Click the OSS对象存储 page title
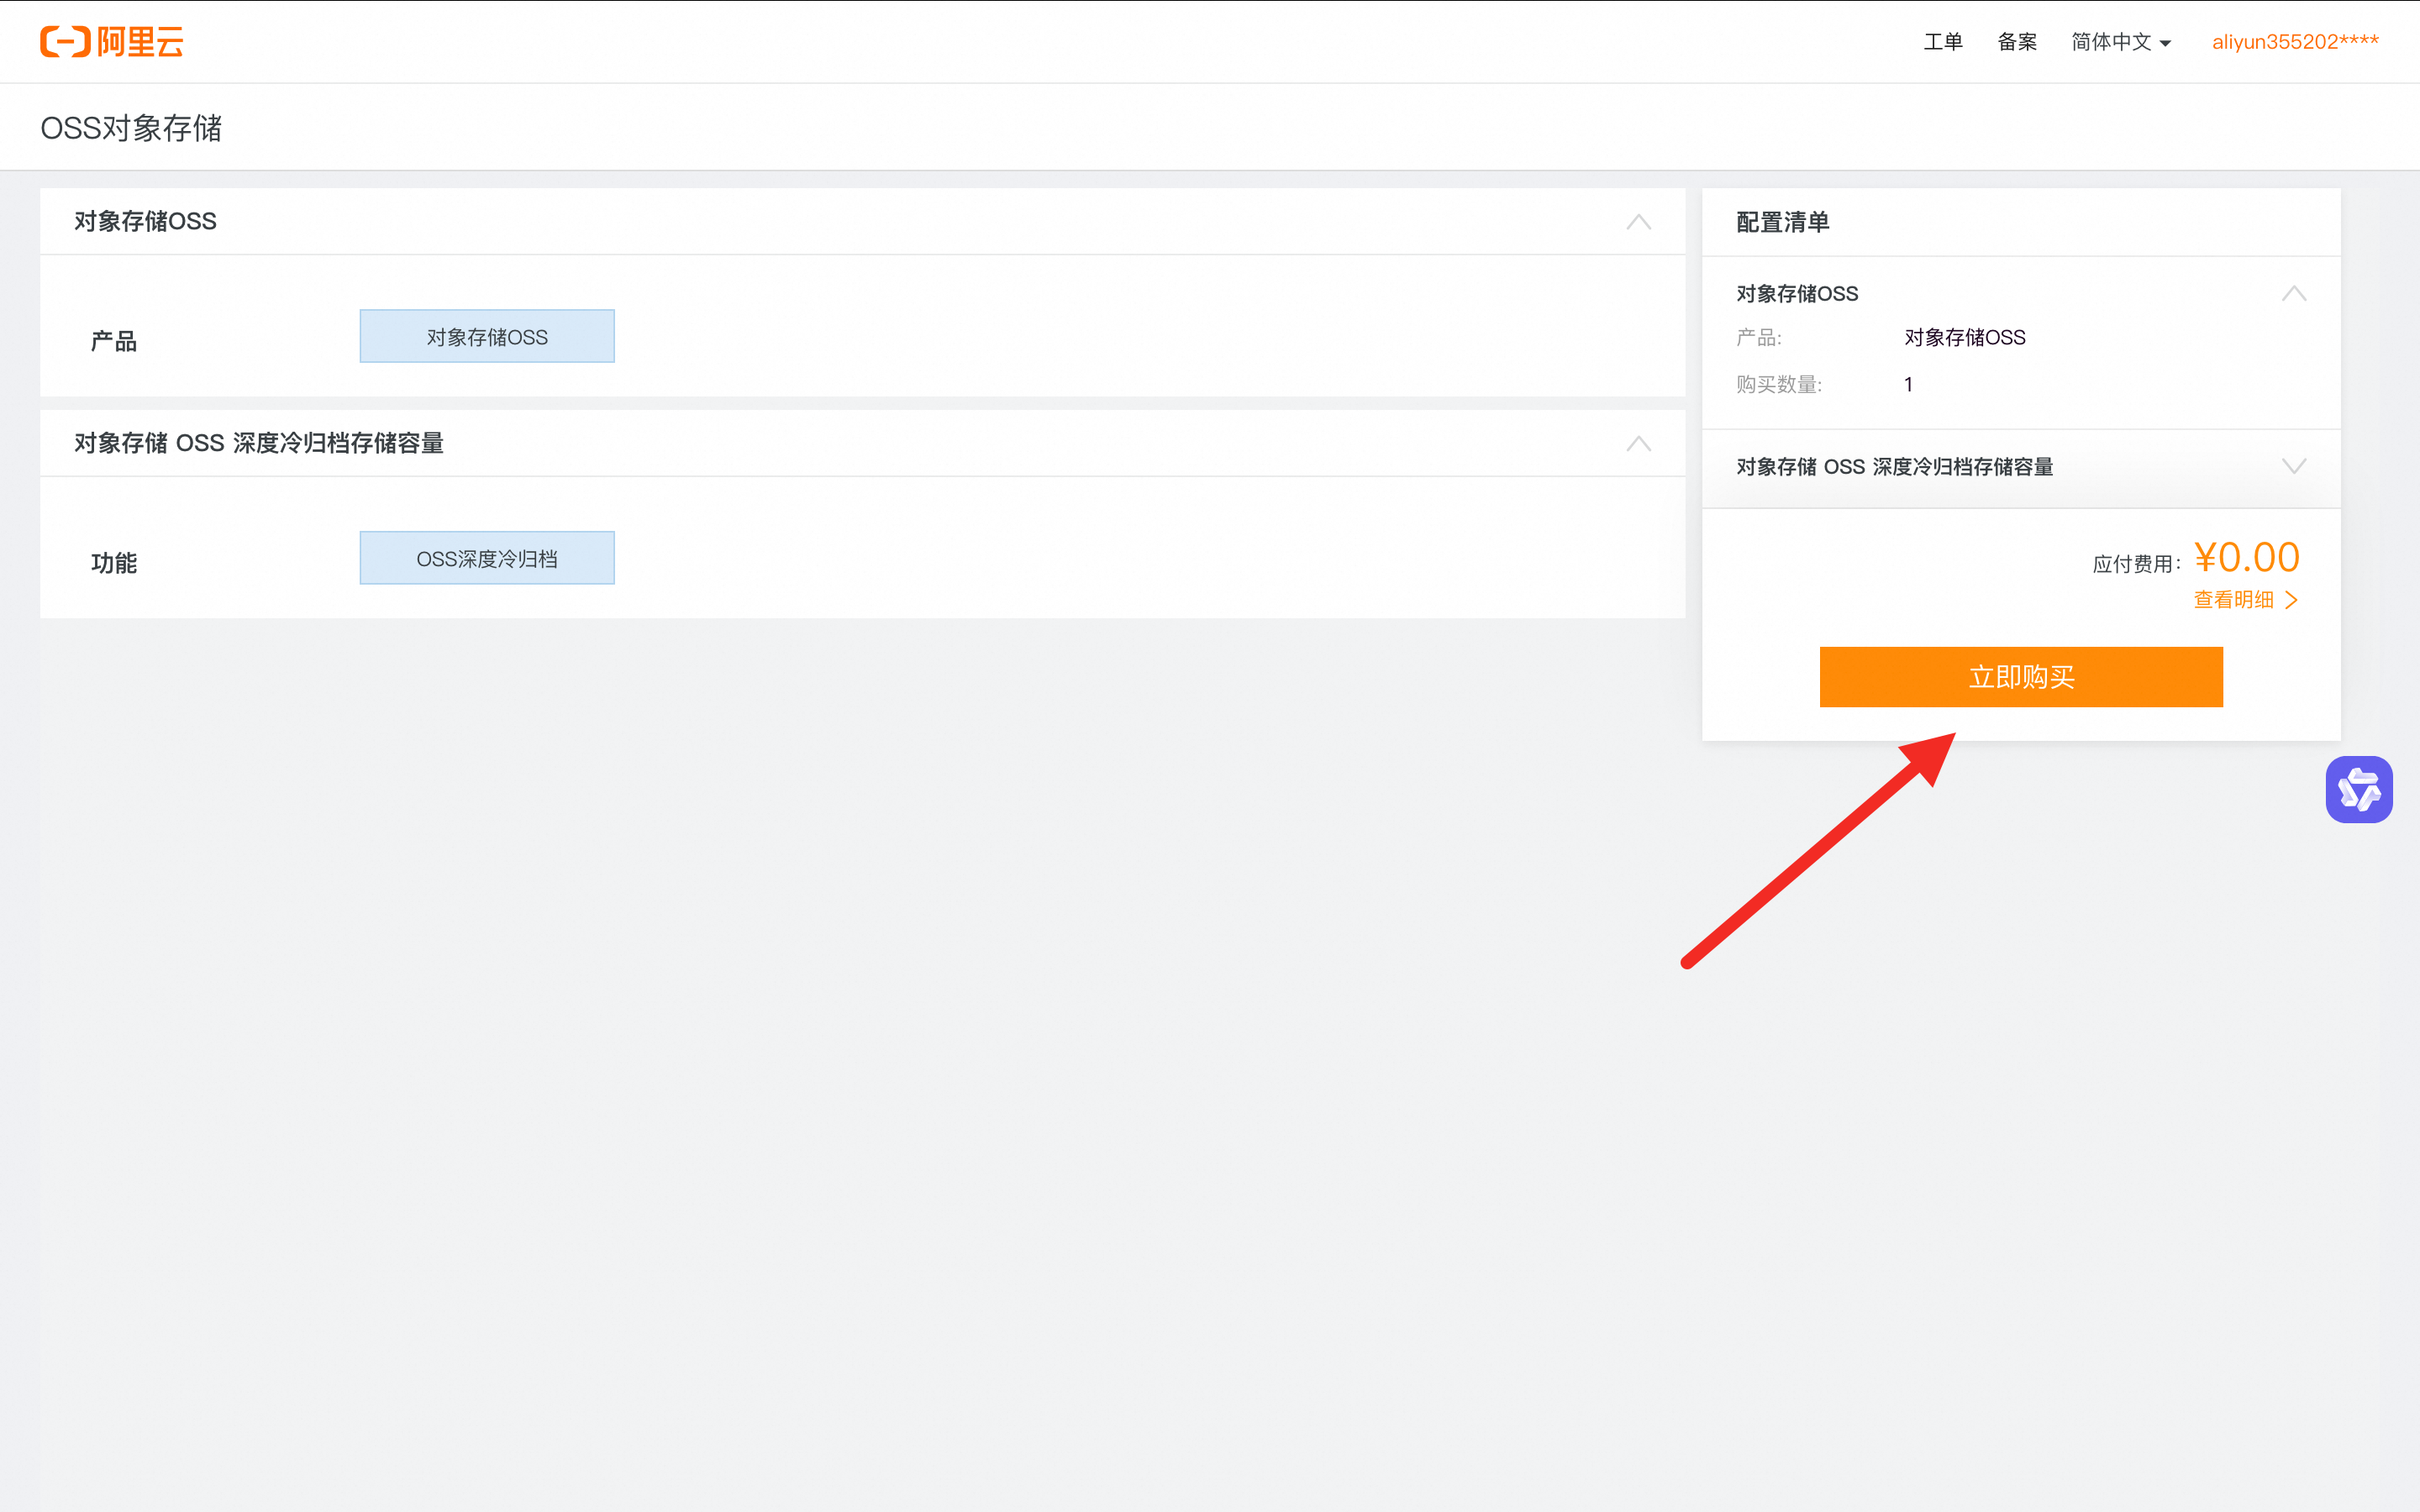Screen dimensions: 2420x1512 pos(131,128)
